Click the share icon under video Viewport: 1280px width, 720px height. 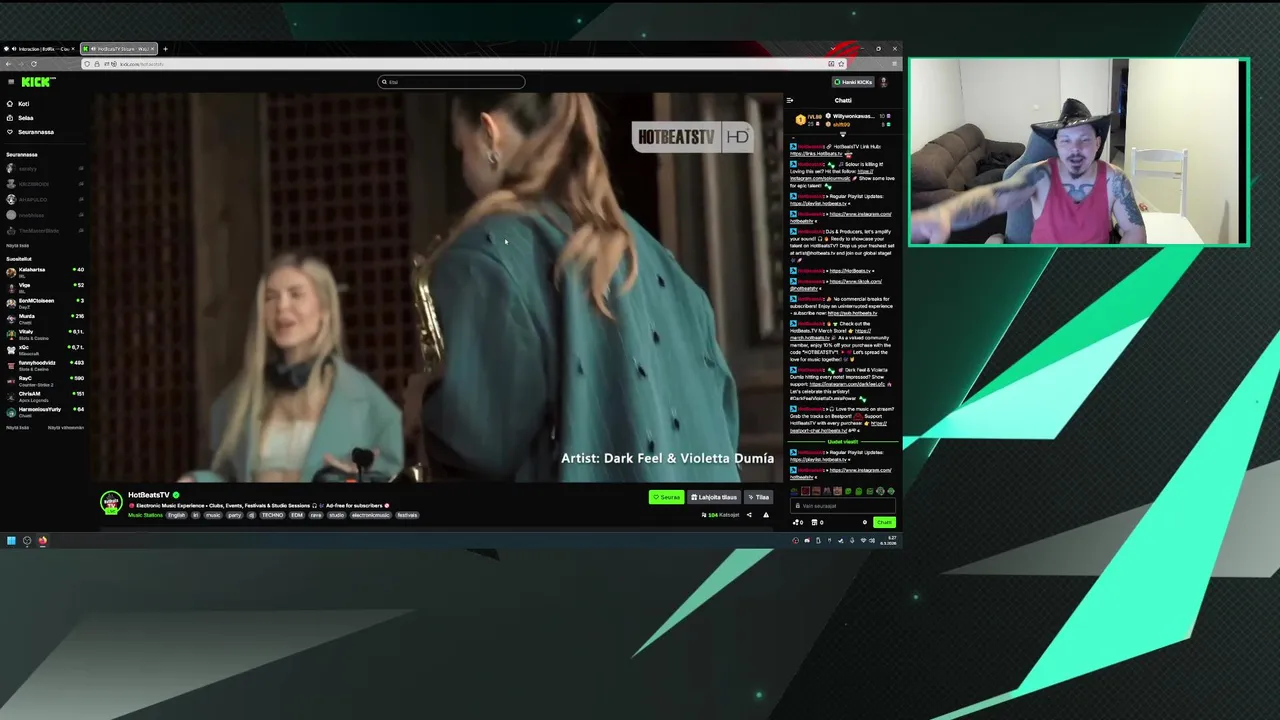[x=749, y=515]
